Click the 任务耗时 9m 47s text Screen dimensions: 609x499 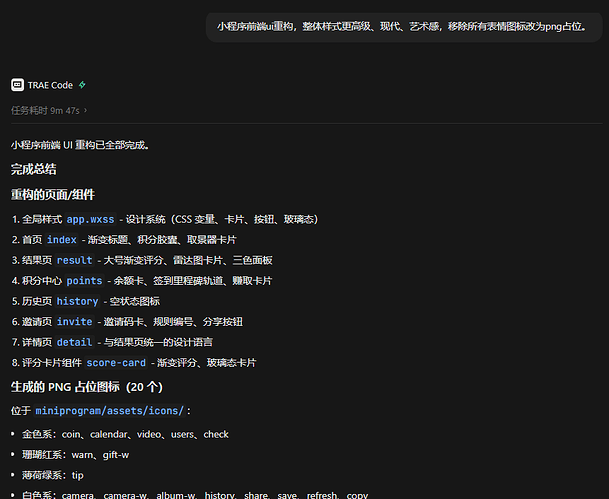click(x=45, y=111)
